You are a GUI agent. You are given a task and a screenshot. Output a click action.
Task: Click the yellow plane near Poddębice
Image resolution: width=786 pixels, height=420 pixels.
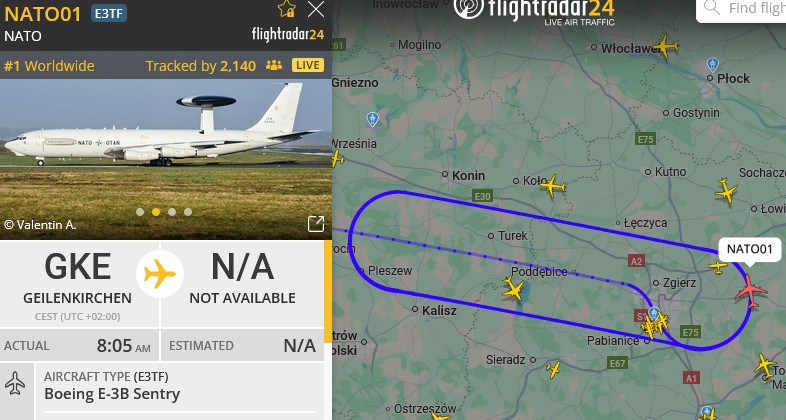513,289
